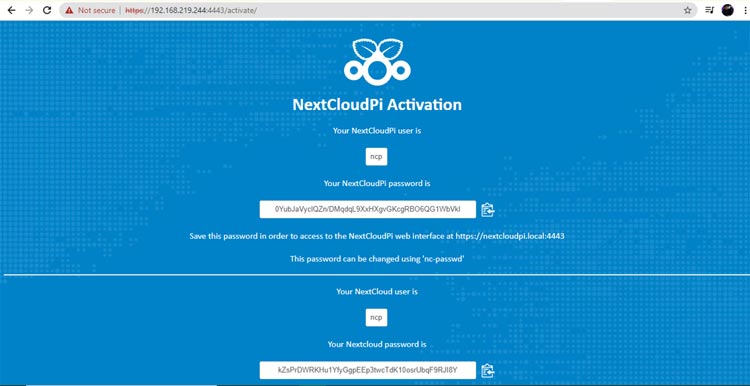The height and width of the screenshot is (386, 750).
Task: Click the text 'Your NextCloudPi password is'
Action: [377, 183]
